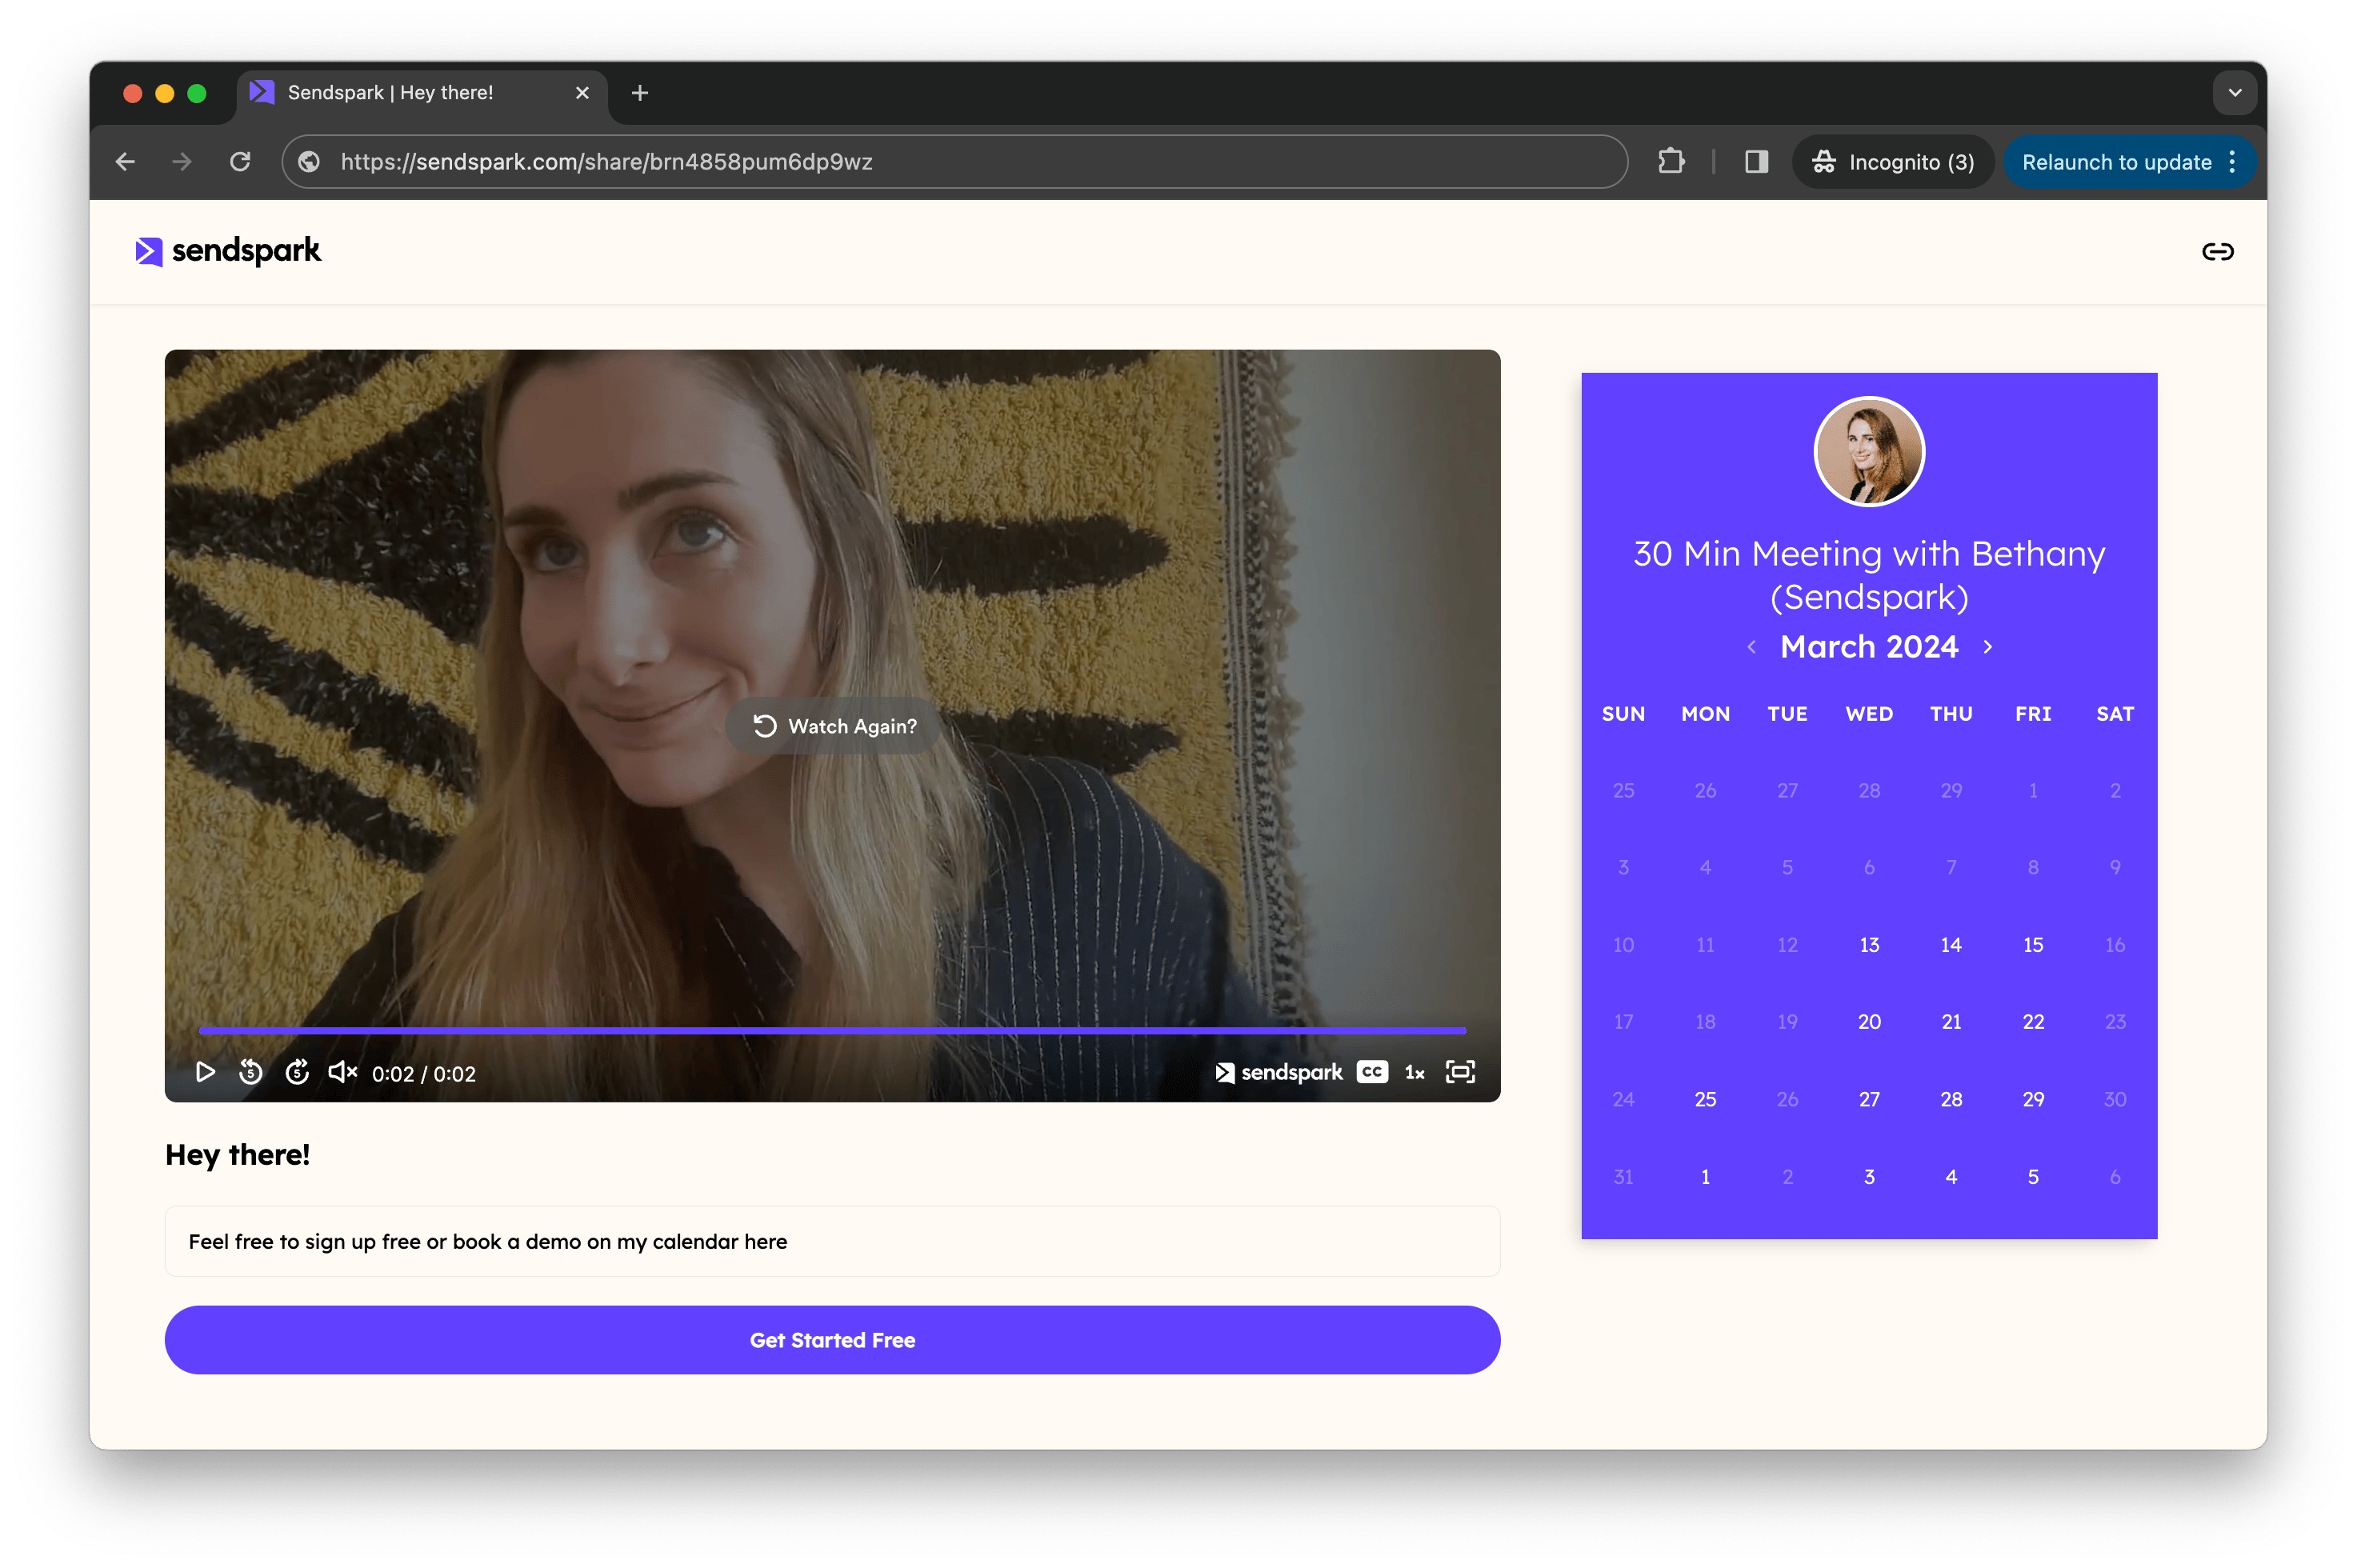Screen dimensions: 2357x1568
Task: Close the Sendspark tab
Action: [x=582, y=93]
